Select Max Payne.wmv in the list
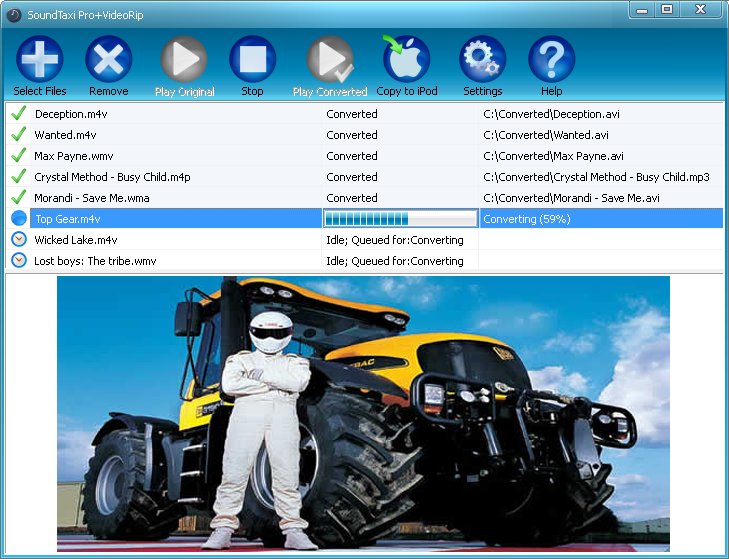 click(72, 156)
